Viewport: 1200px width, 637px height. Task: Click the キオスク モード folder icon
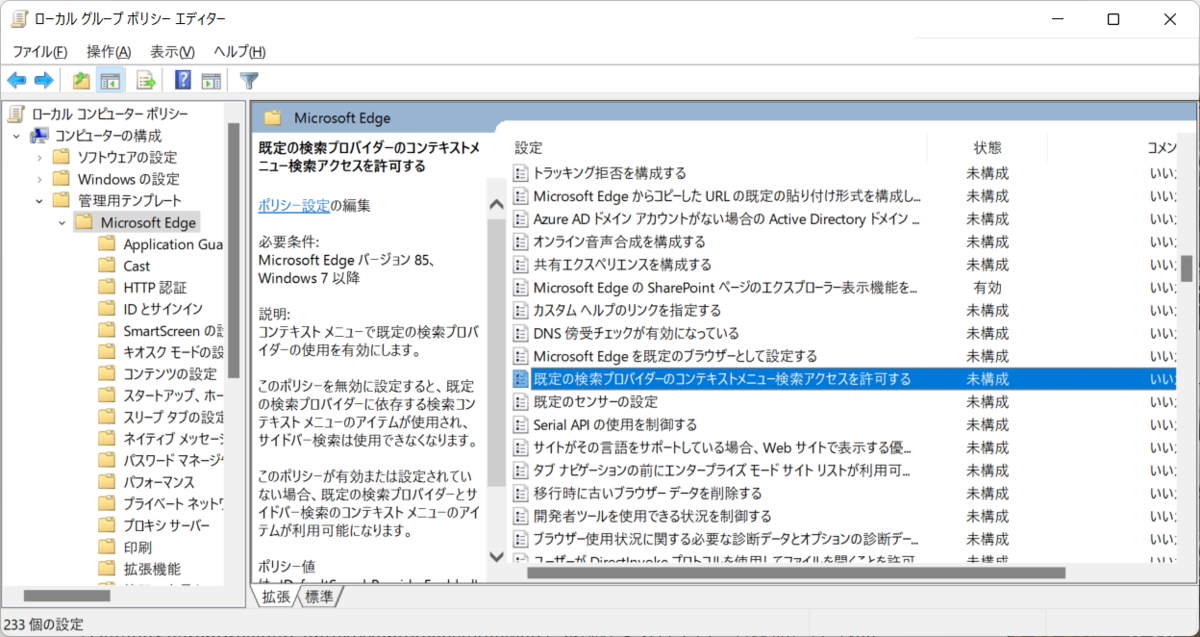pos(106,352)
